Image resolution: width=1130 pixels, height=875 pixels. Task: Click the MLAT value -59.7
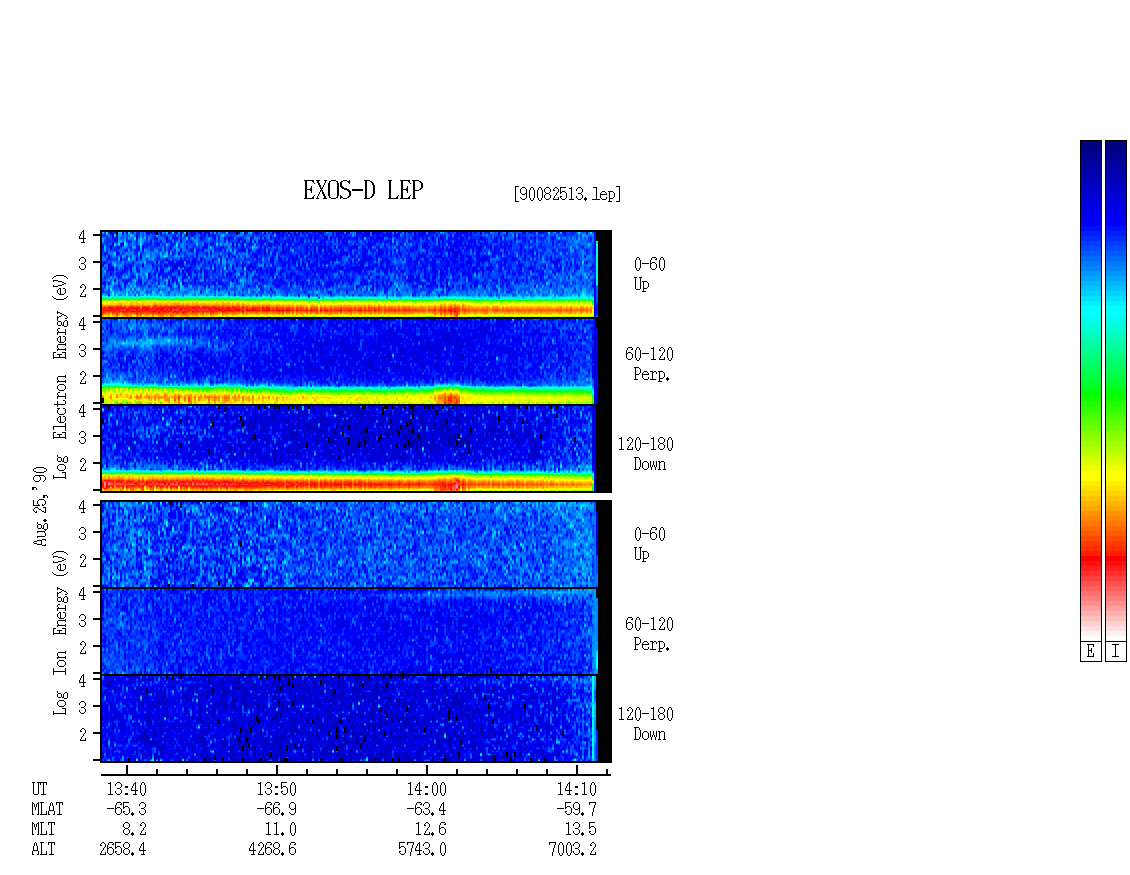click(x=576, y=809)
